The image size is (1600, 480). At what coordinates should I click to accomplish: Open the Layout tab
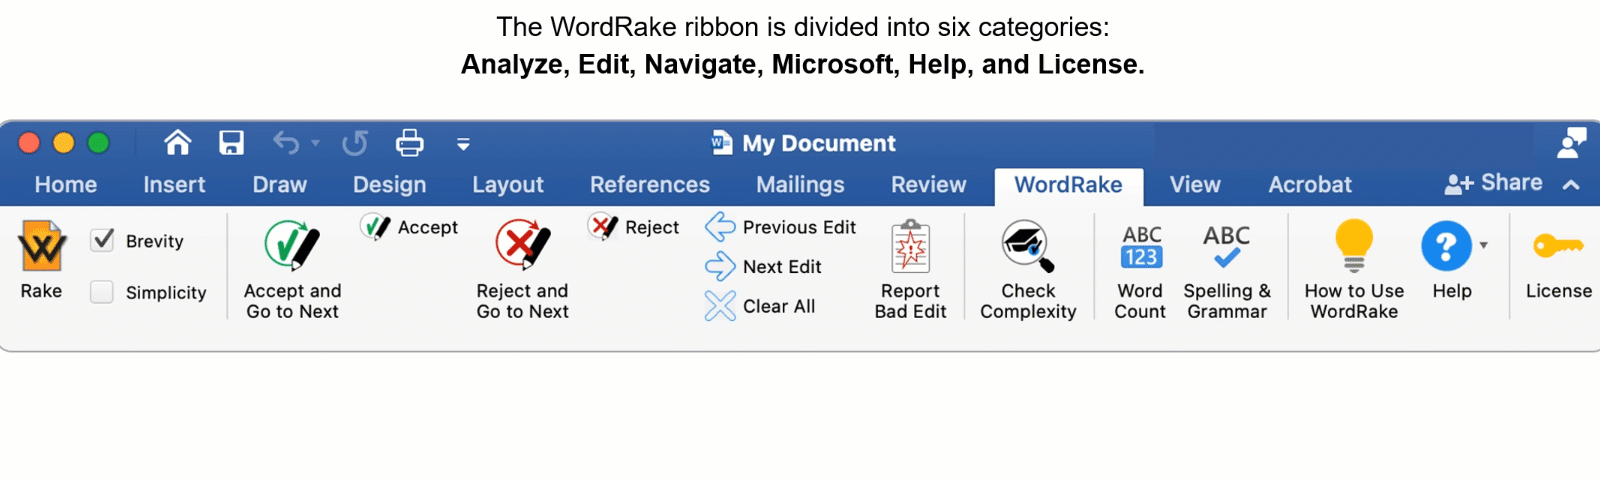(x=508, y=185)
